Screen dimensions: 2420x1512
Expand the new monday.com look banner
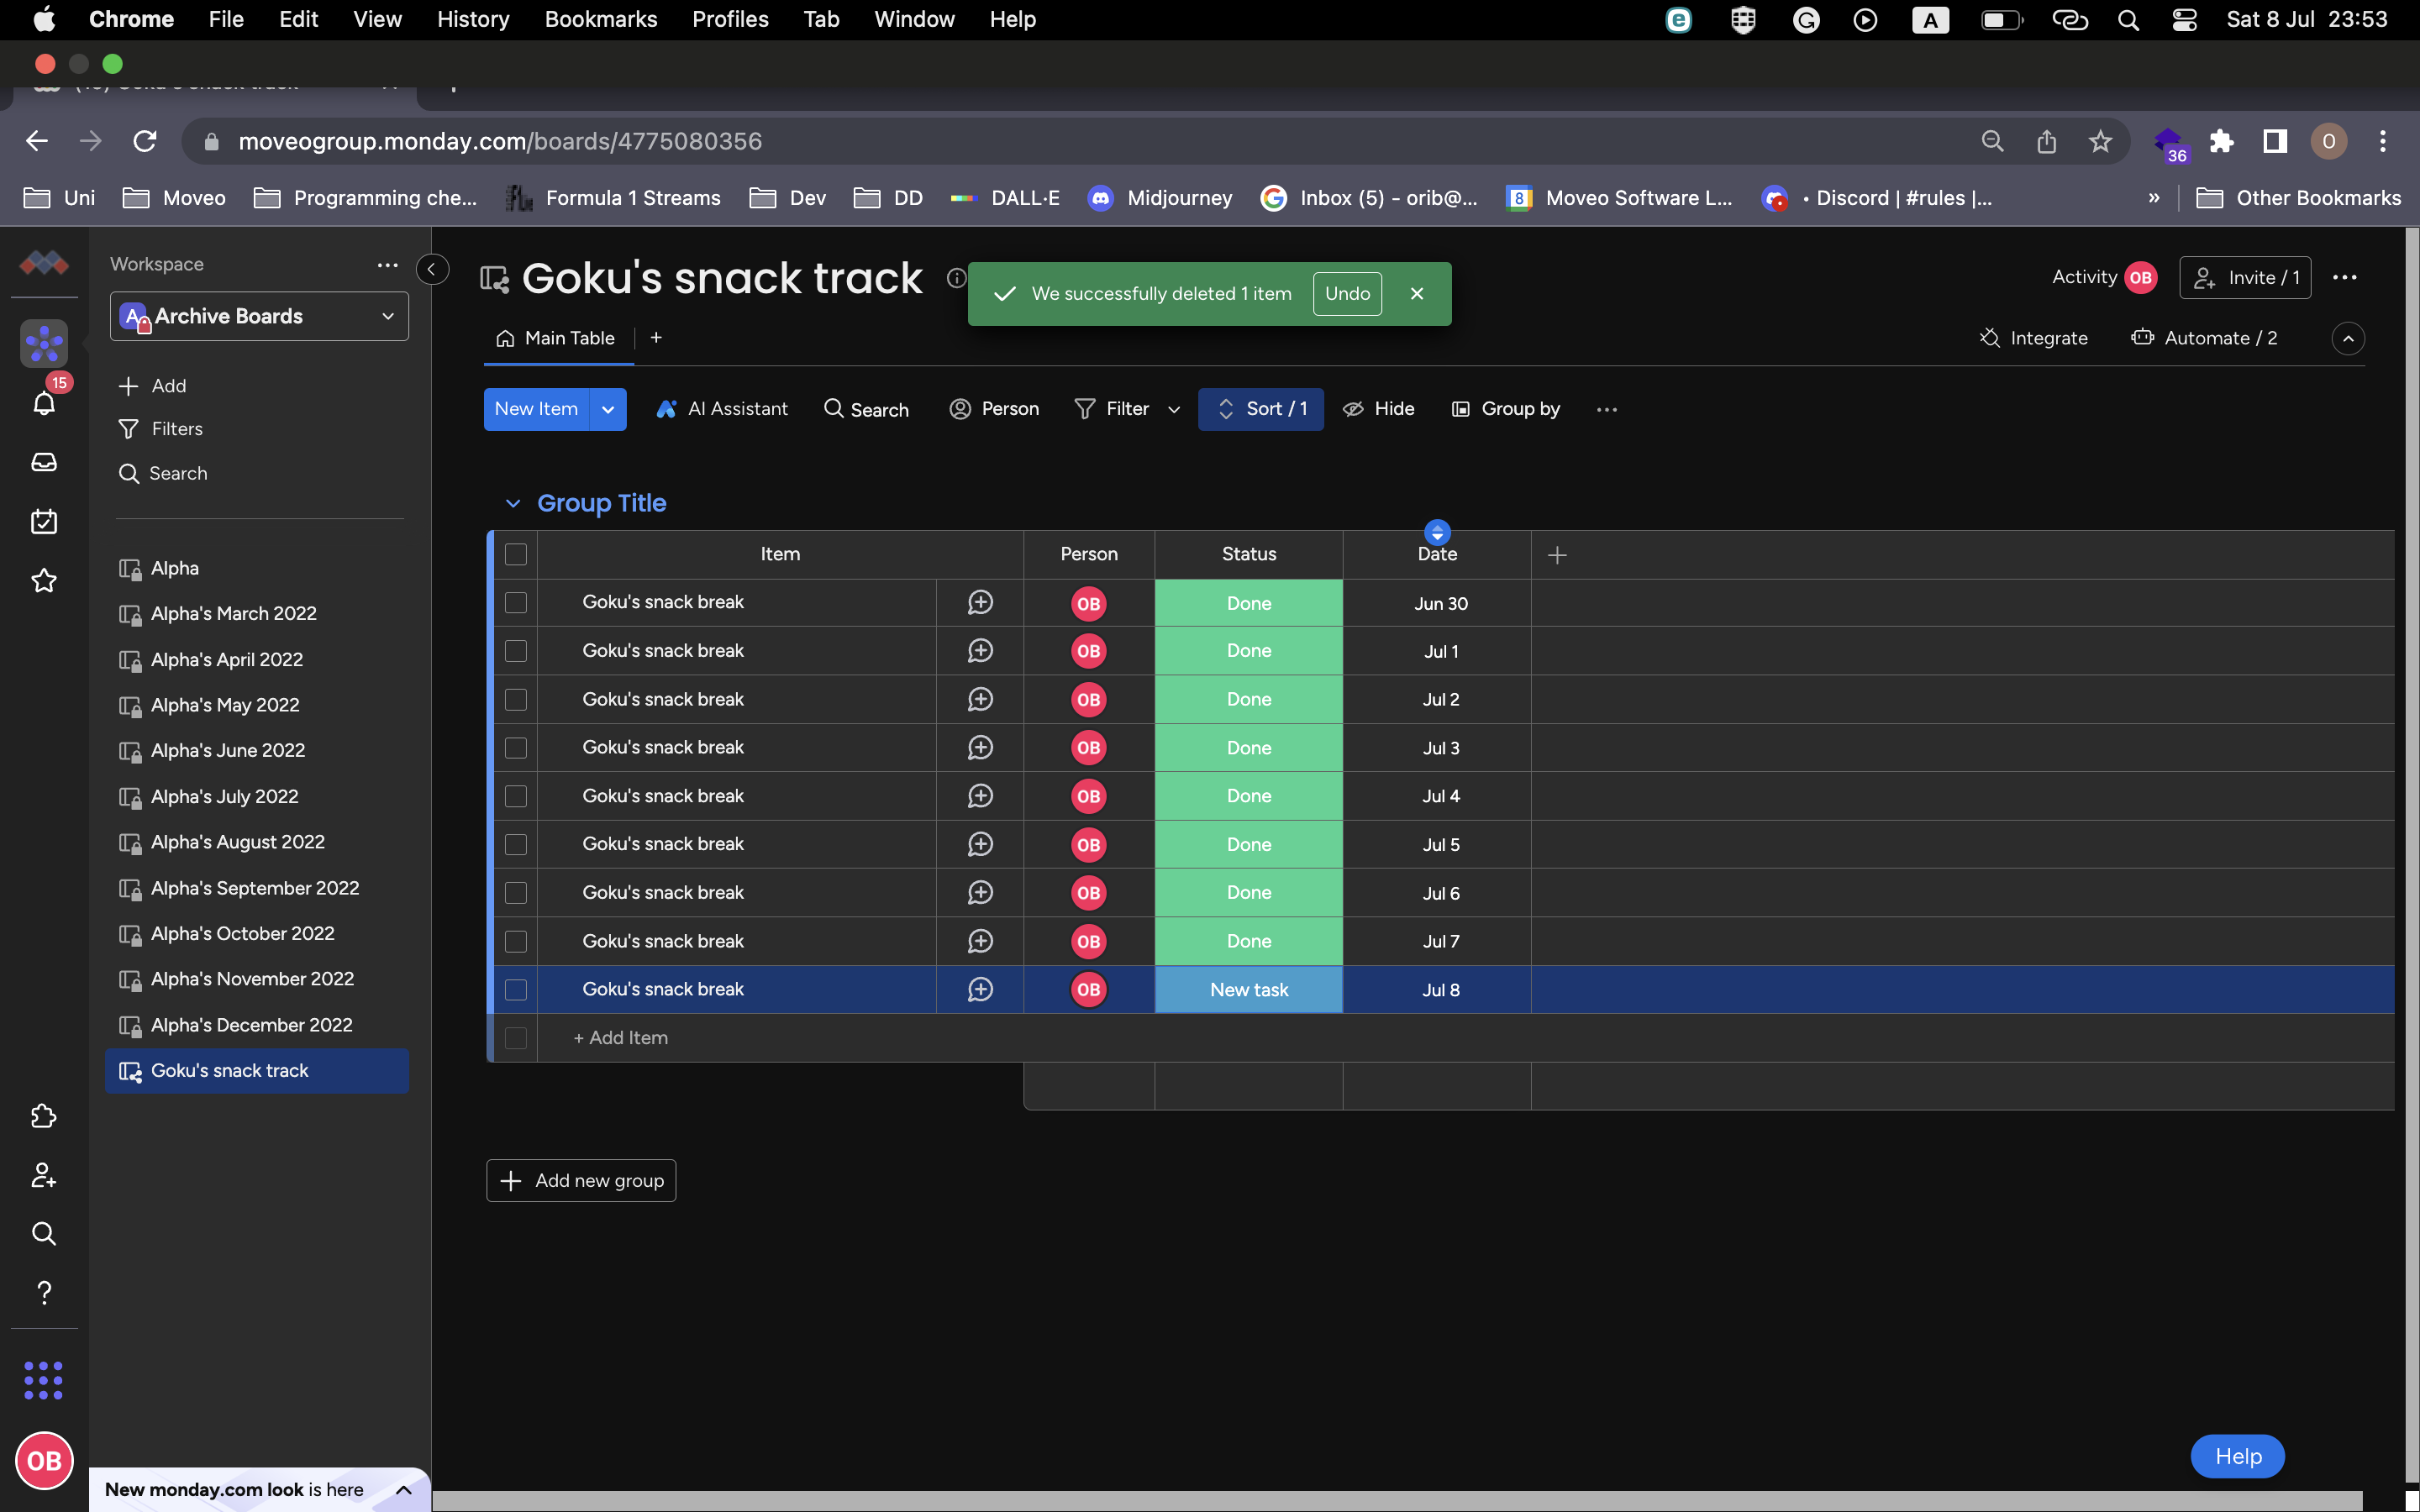(x=403, y=1490)
